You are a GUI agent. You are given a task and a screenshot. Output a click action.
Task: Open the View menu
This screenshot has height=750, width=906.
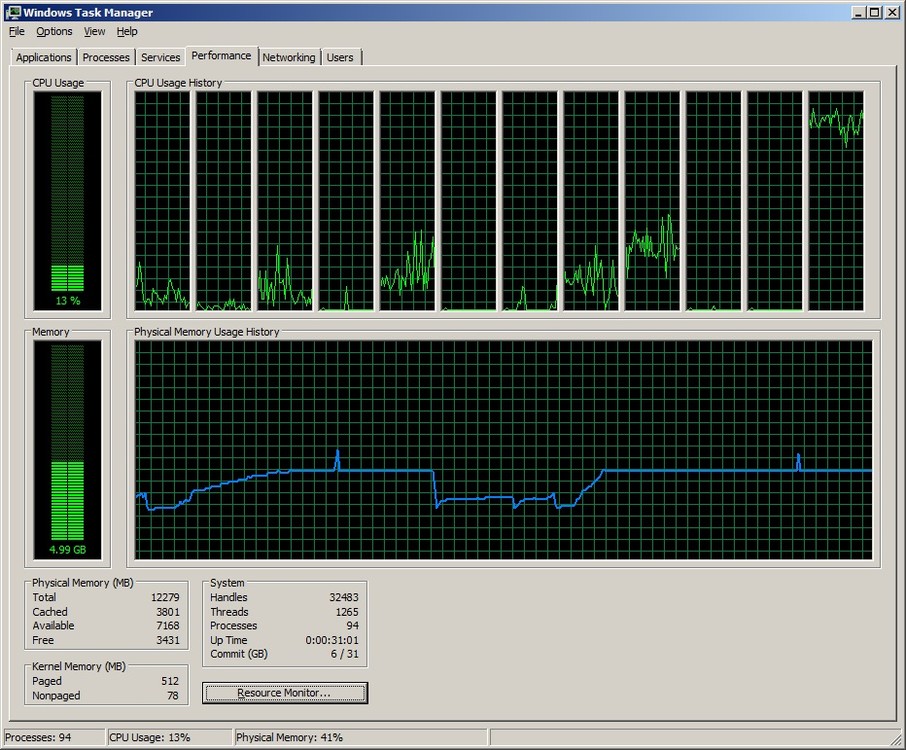[x=94, y=31]
